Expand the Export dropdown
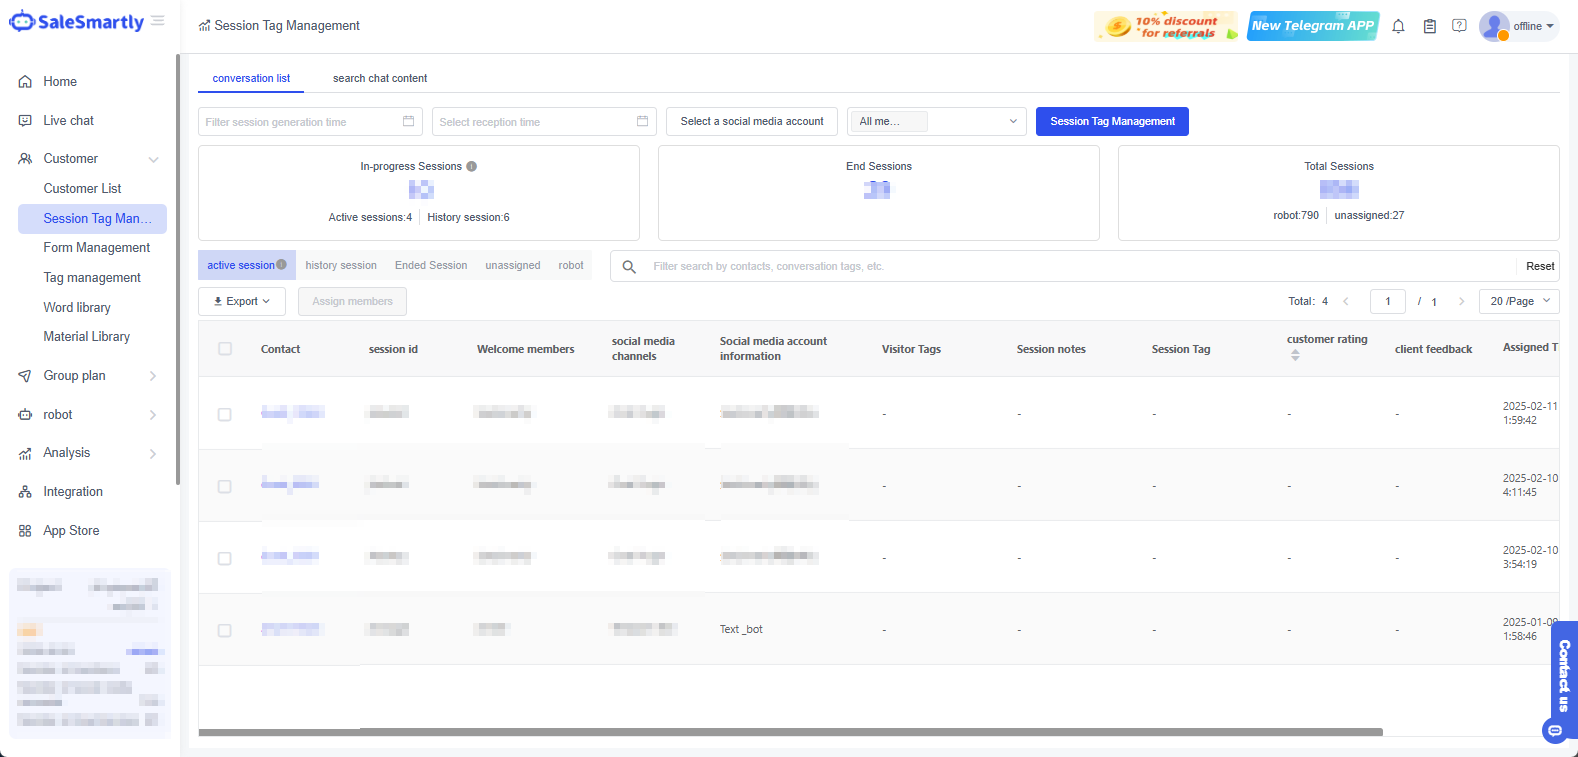 coord(242,301)
